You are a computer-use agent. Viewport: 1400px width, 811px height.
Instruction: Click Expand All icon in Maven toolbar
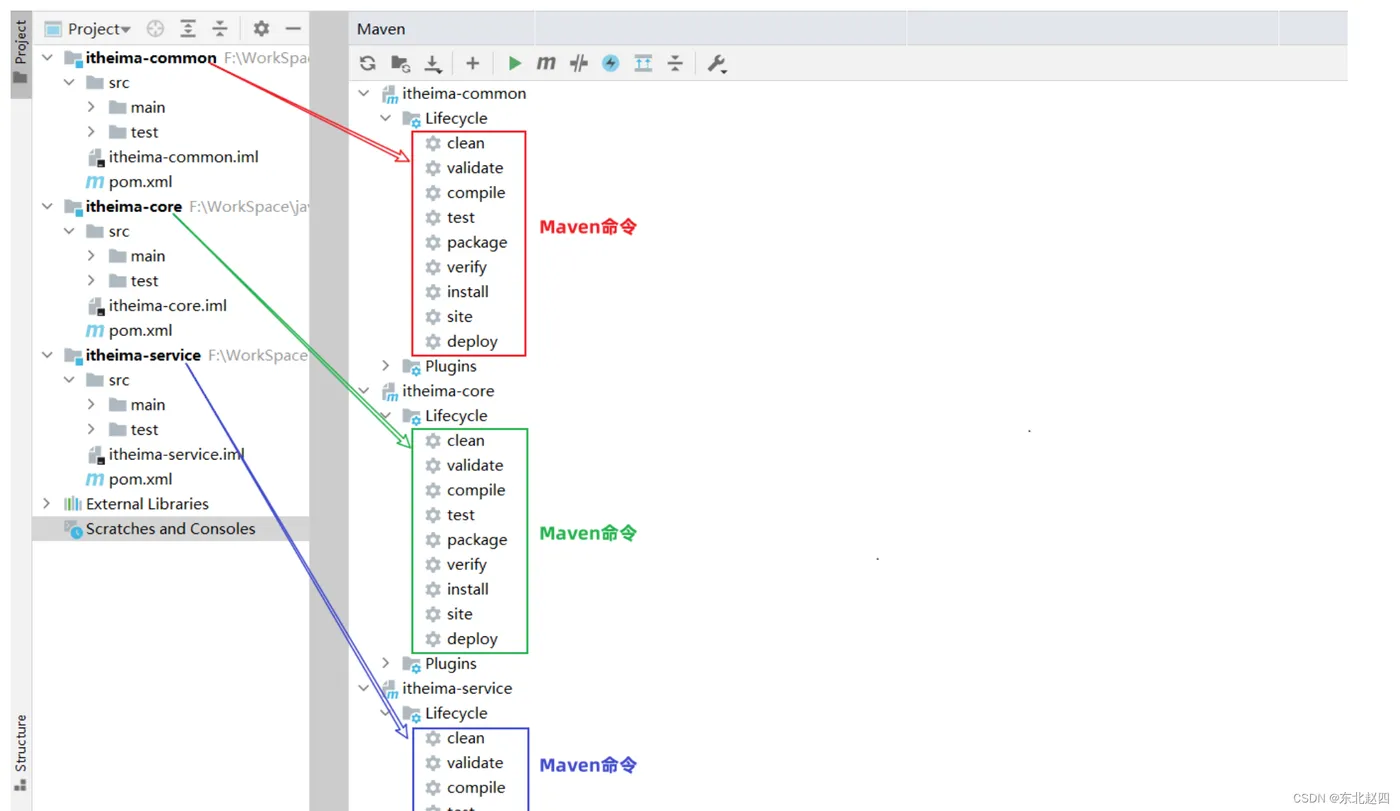tap(643, 63)
